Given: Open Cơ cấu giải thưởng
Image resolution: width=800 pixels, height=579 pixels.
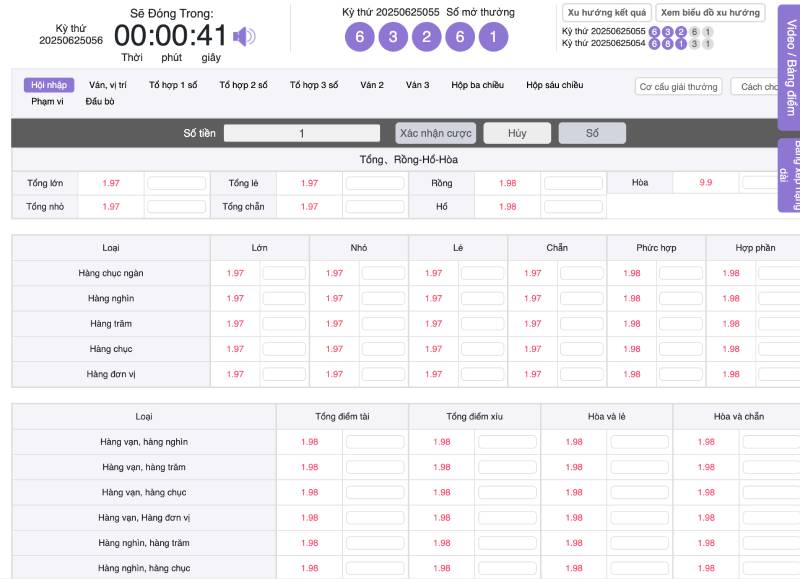Looking at the screenshot, I should pos(679,87).
